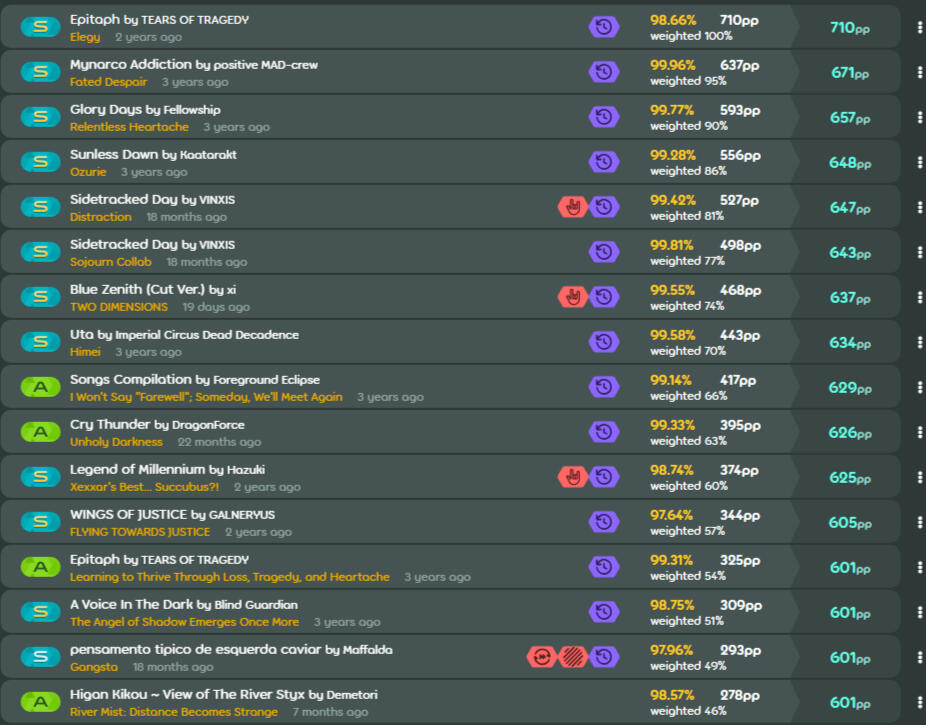
Task: Open the three-dot menu for Songs Compilation
Action: click(x=919, y=387)
